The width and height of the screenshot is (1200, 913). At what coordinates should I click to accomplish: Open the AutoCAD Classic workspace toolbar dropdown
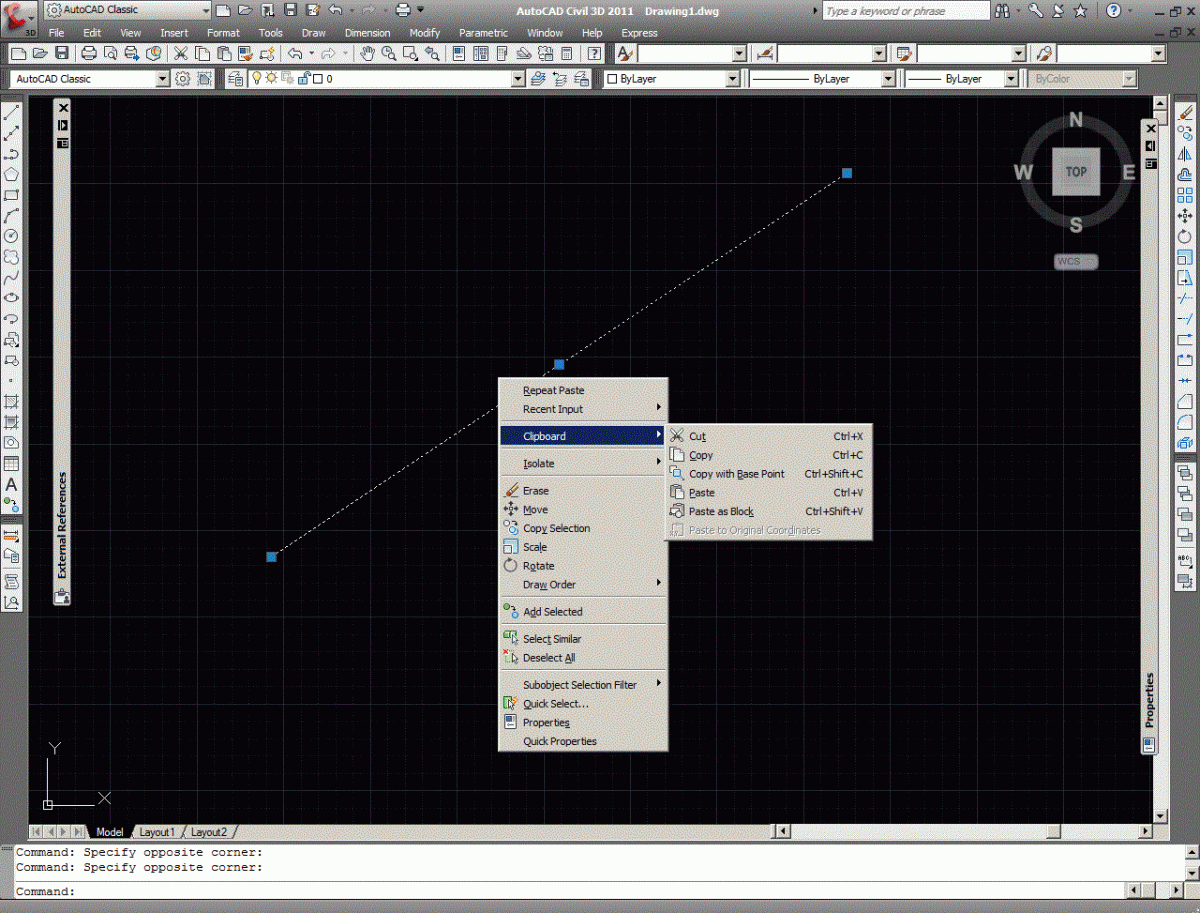point(163,78)
